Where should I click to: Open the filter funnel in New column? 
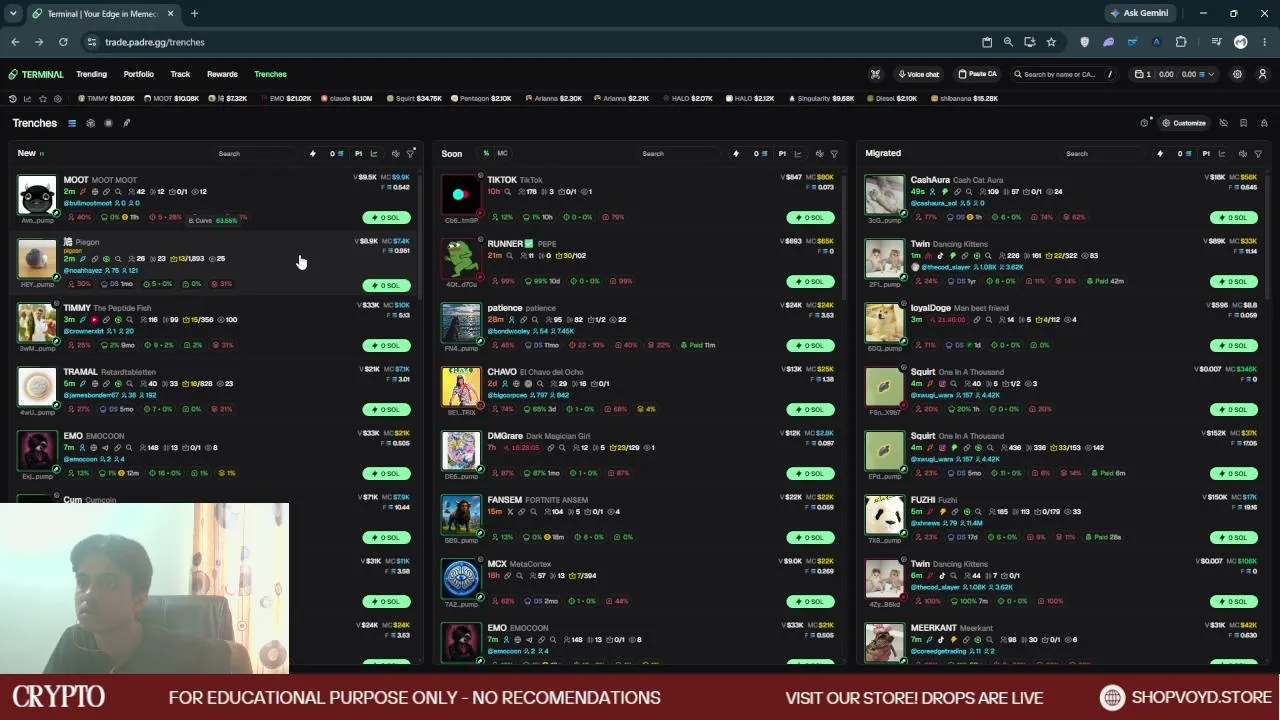pos(410,154)
